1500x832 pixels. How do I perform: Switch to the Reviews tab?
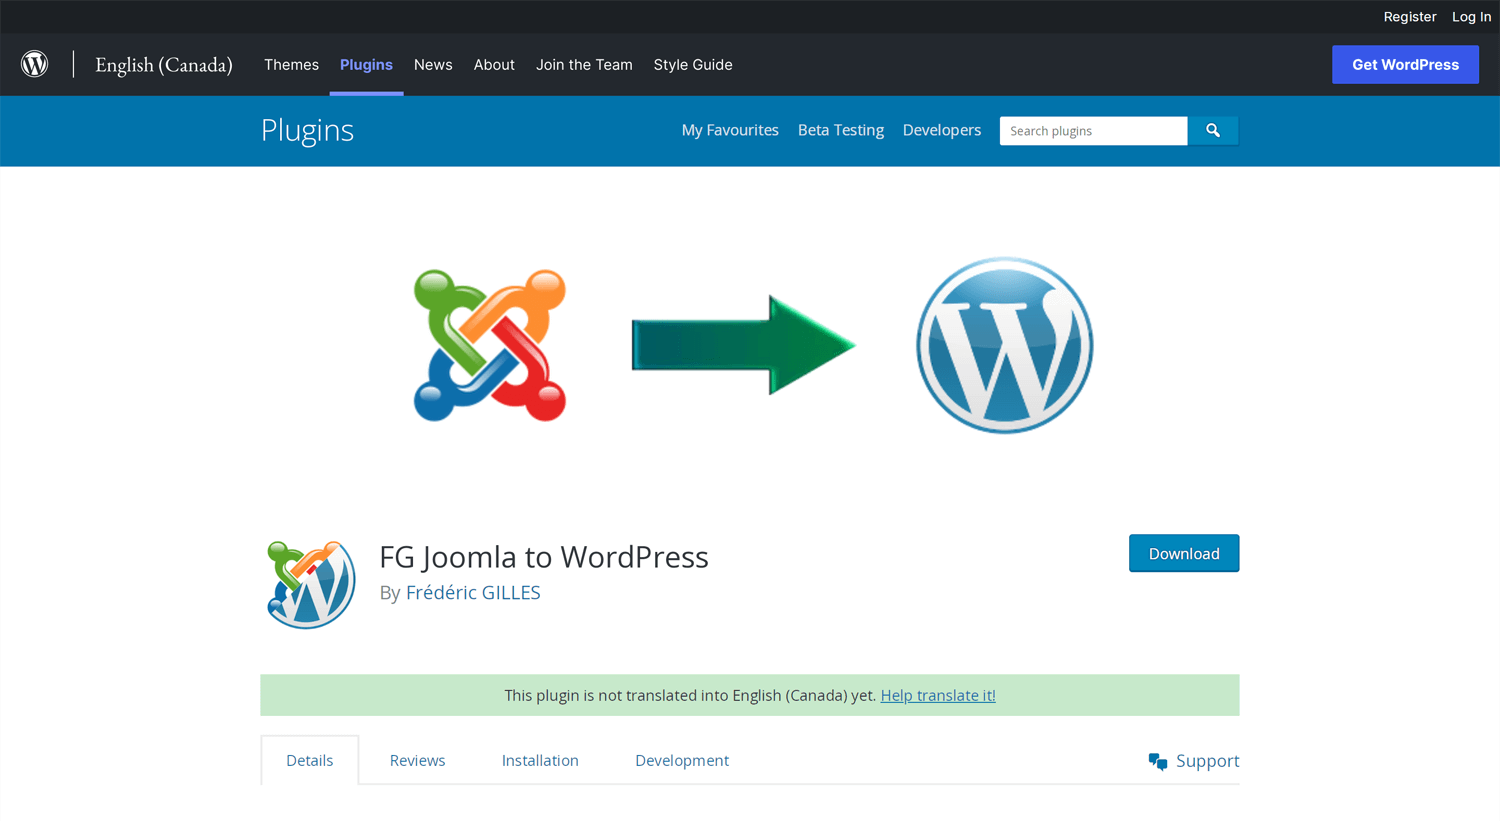pos(417,760)
